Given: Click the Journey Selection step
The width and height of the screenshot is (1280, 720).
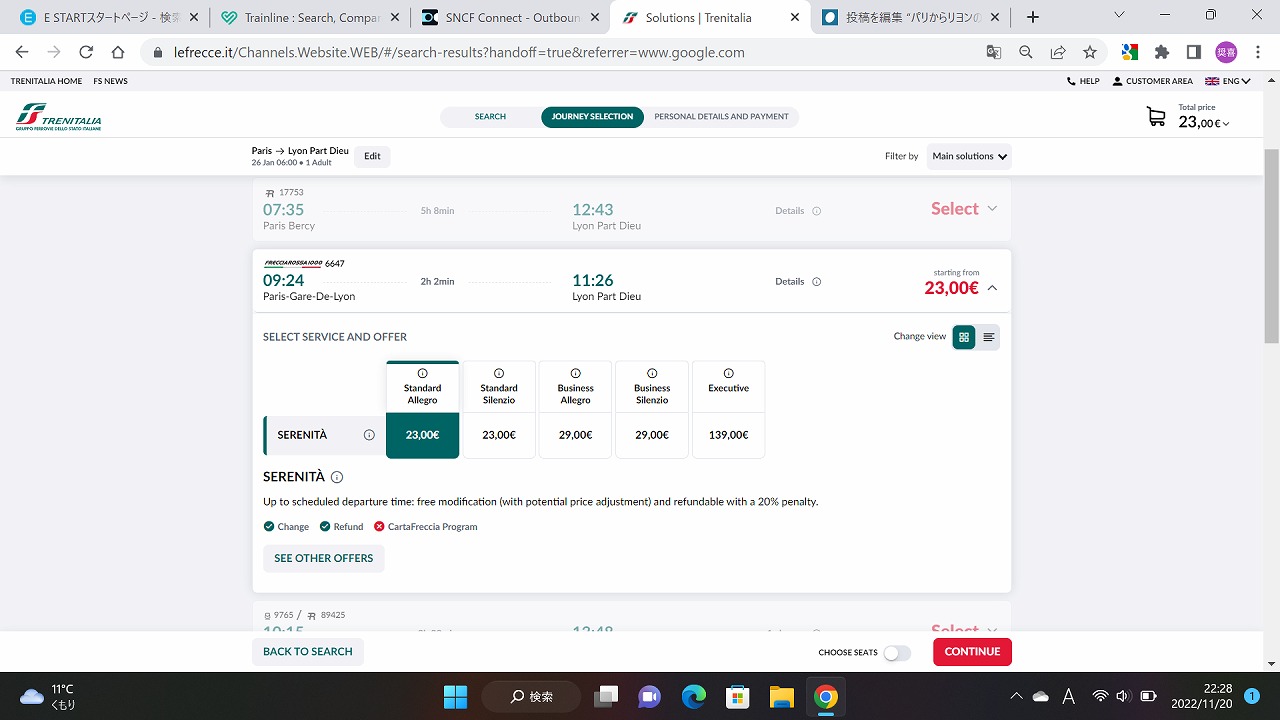Looking at the screenshot, I should point(592,117).
